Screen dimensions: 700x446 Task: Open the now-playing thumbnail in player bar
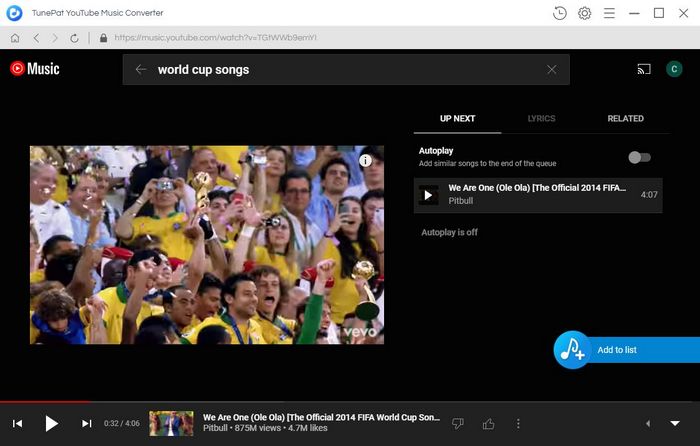(x=171, y=423)
